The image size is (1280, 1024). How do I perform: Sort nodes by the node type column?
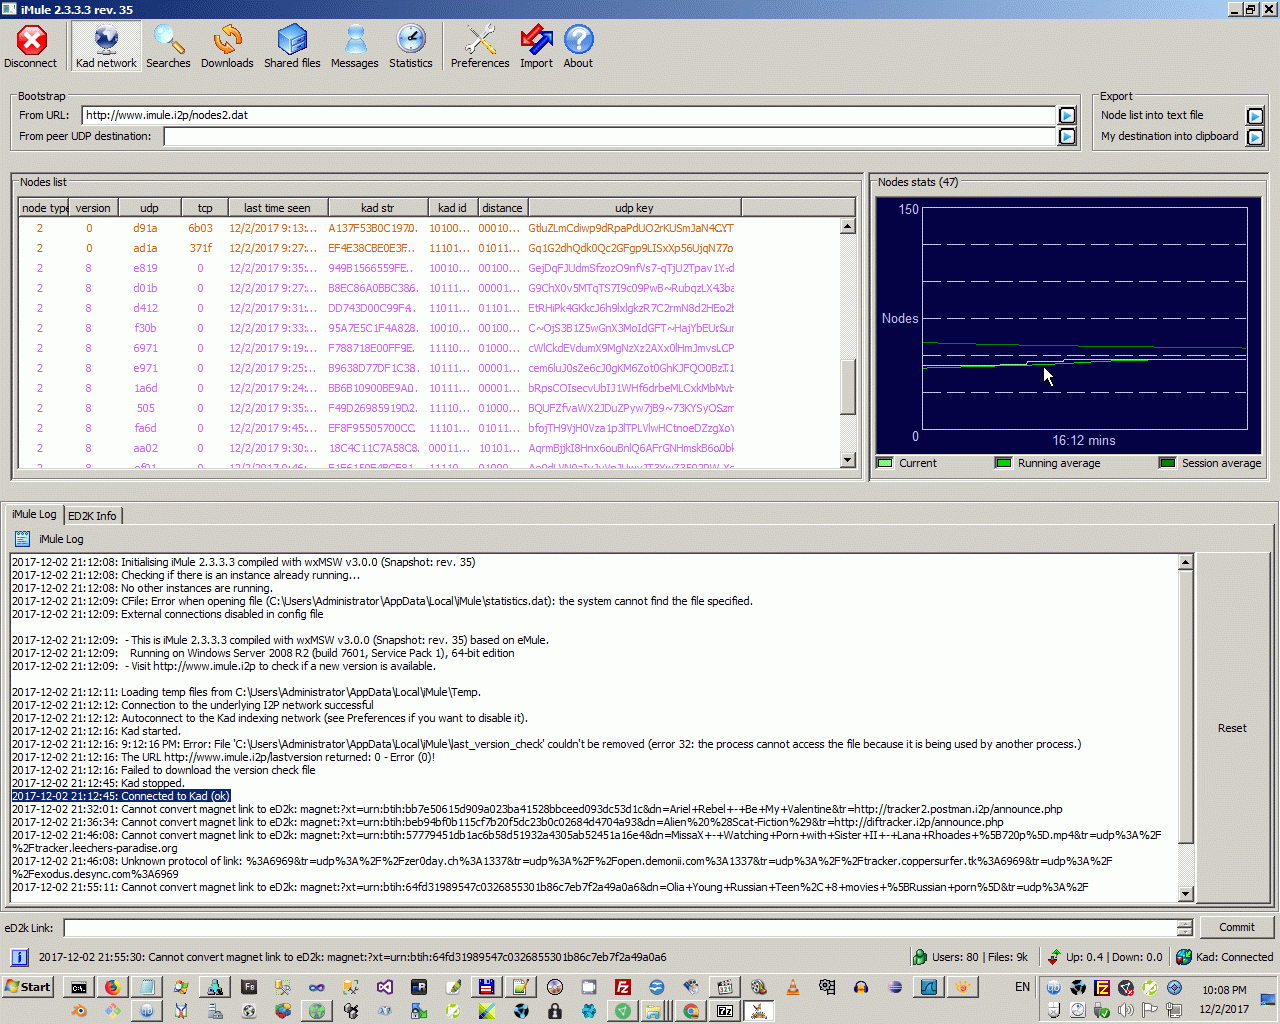tap(44, 208)
